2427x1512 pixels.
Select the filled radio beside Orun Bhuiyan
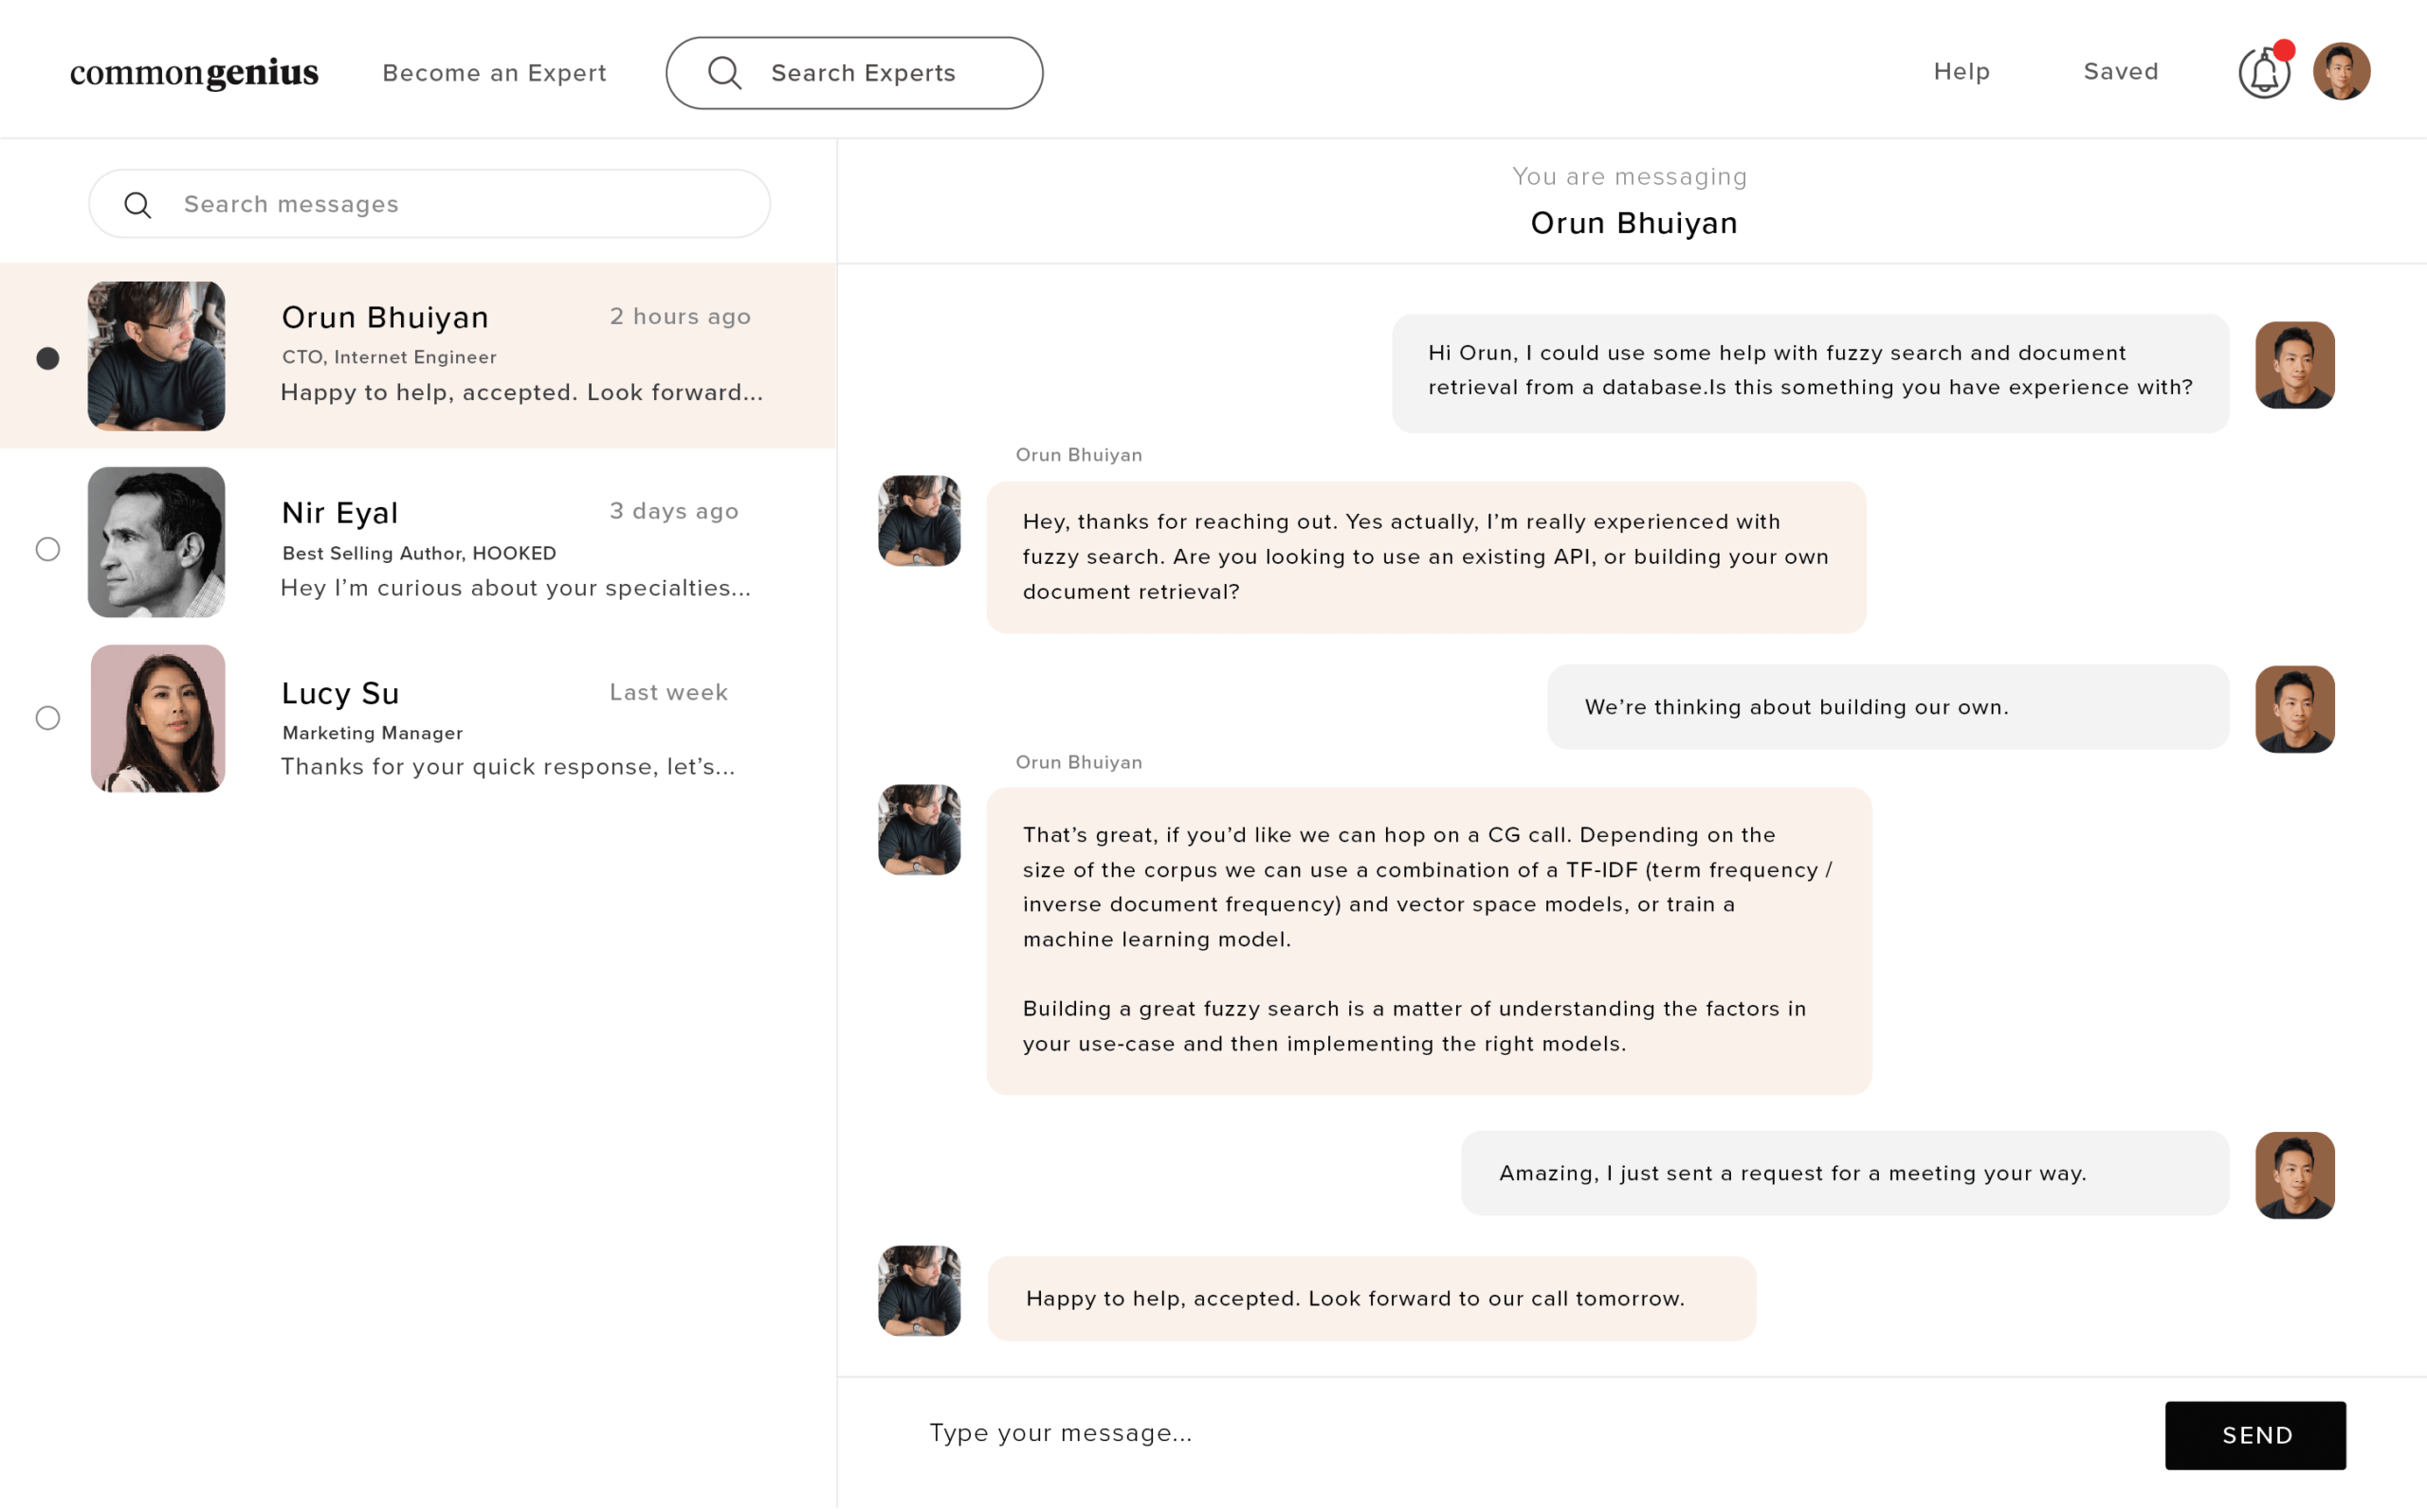[48, 358]
